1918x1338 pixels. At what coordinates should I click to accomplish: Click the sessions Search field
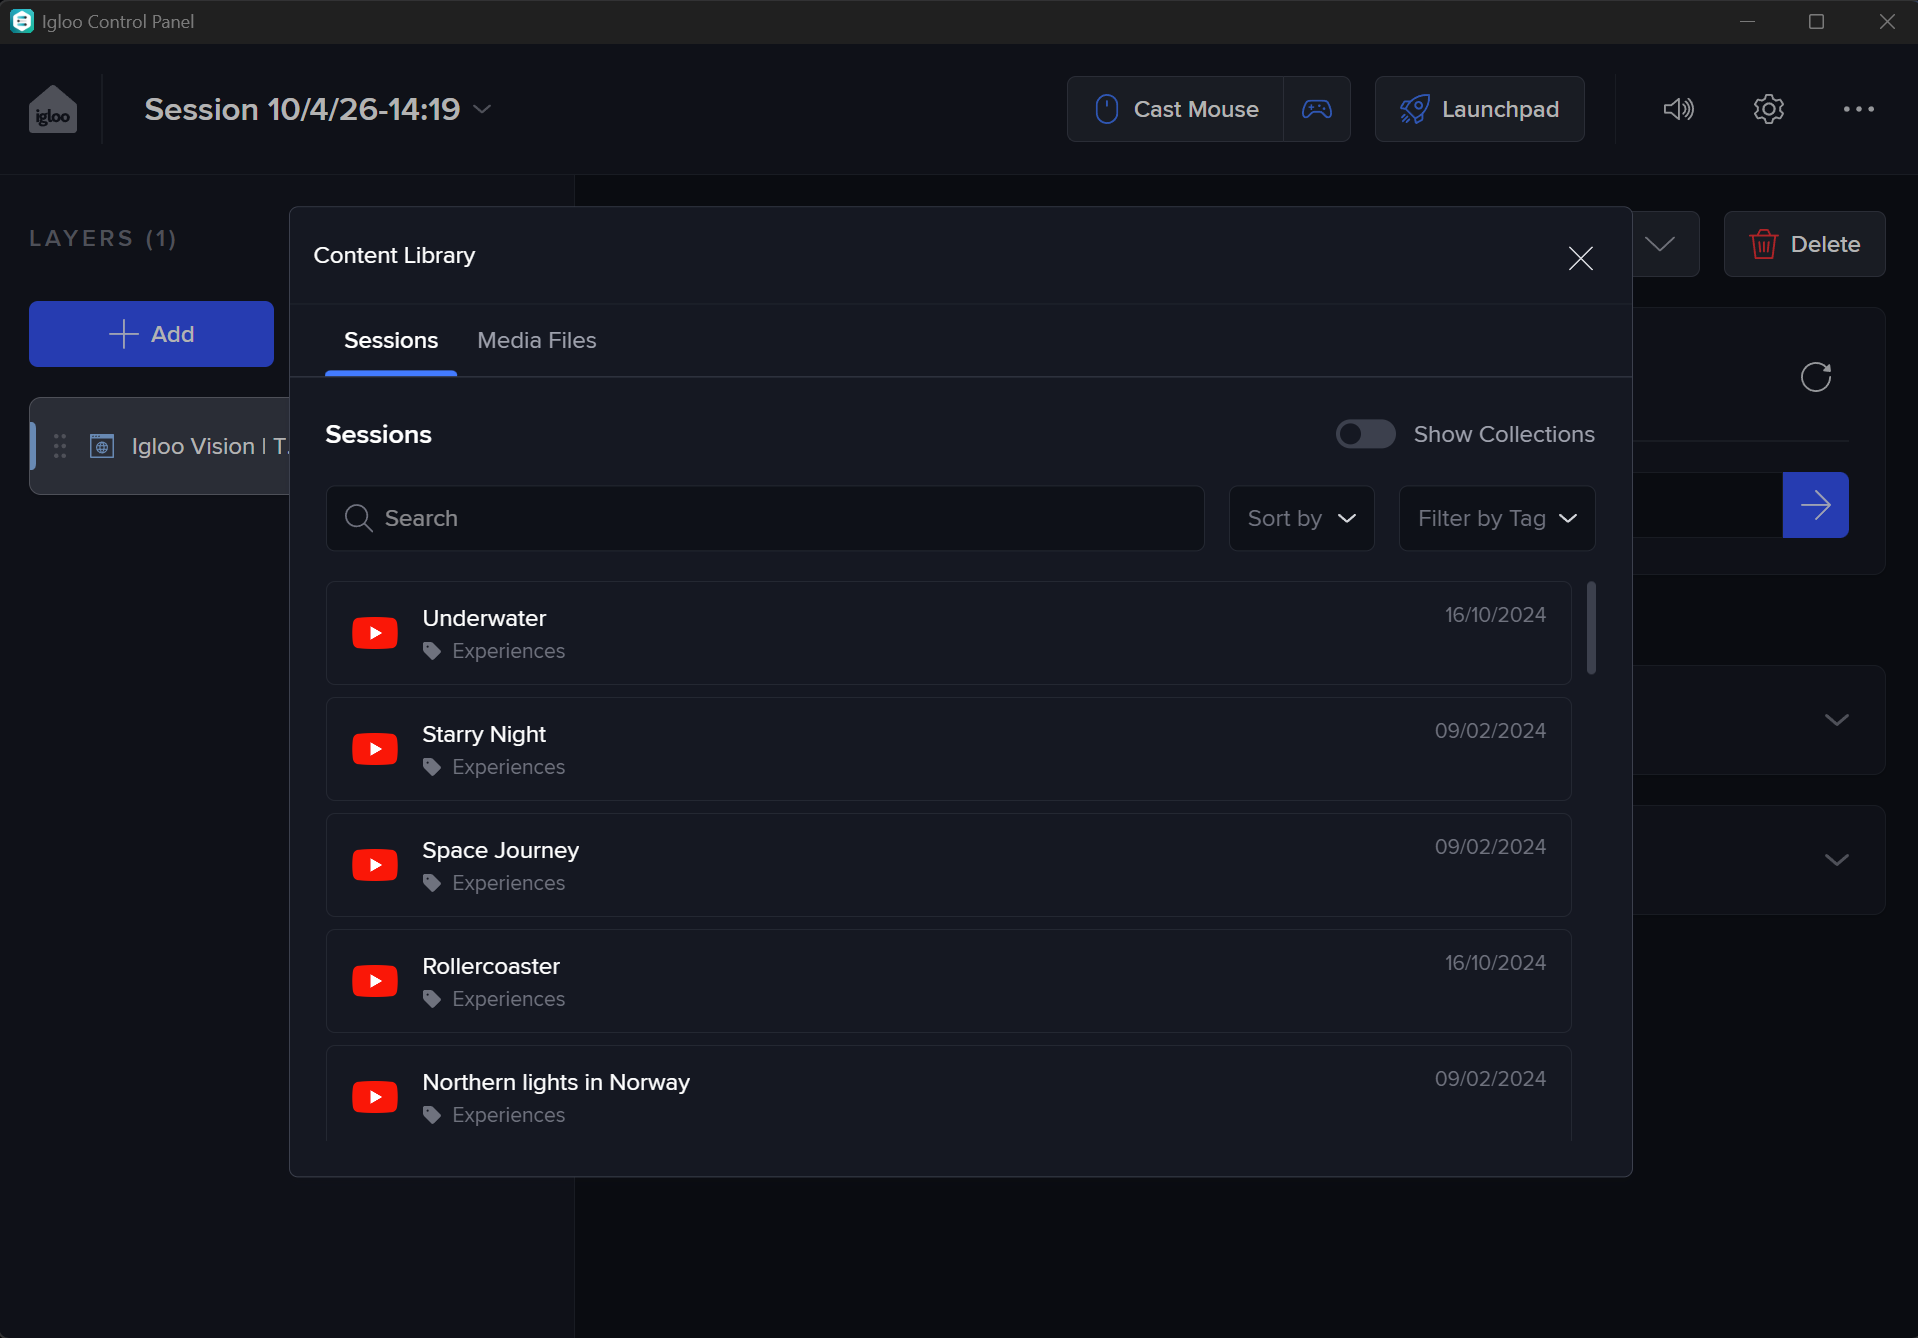765,518
